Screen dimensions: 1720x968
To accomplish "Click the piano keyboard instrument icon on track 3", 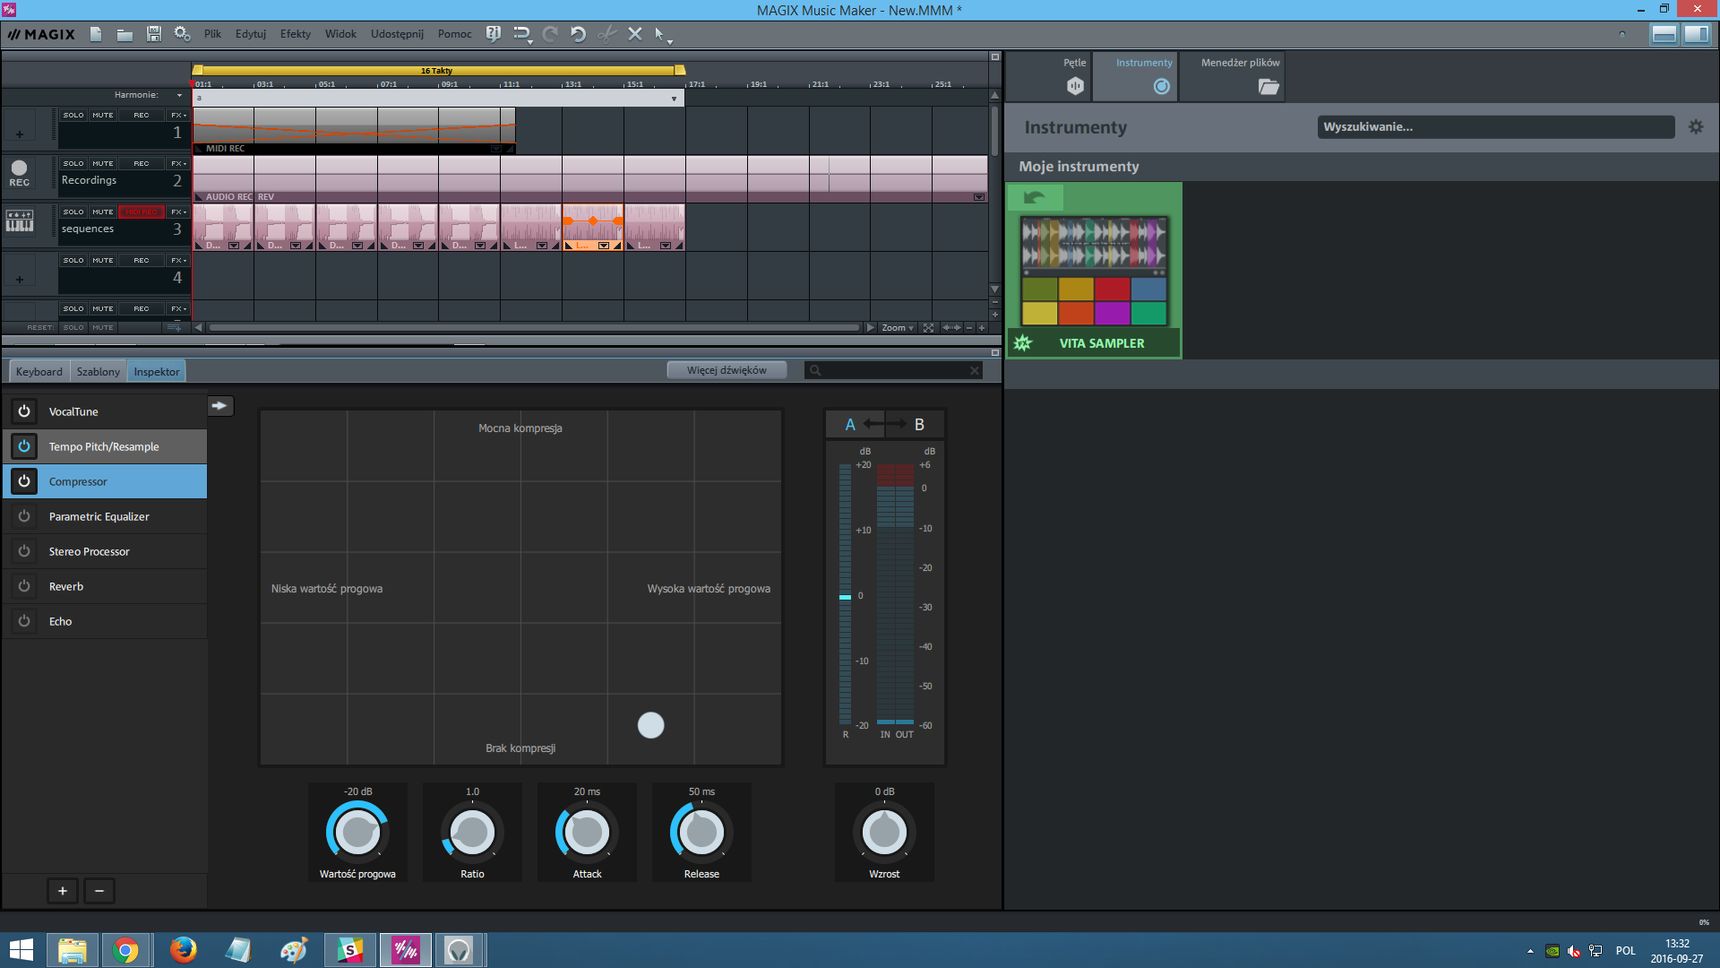I will pyautogui.click(x=20, y=221).
